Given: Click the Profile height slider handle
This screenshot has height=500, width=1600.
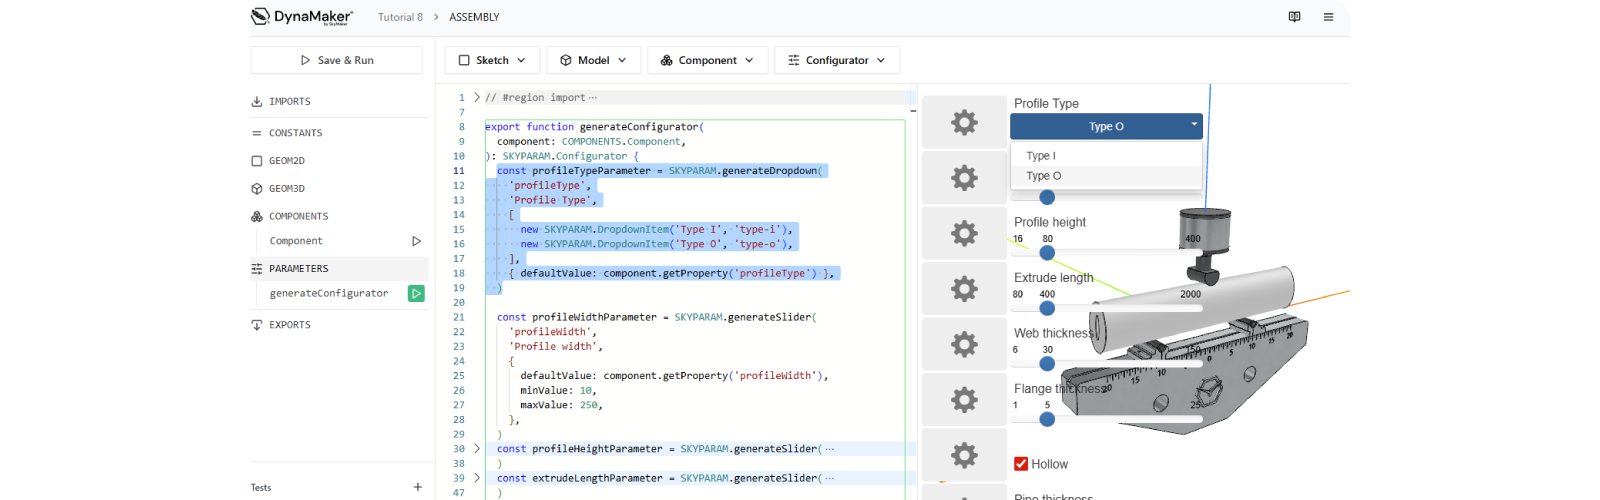Looking at the screenshot, I should click(x=1047, y=252).
